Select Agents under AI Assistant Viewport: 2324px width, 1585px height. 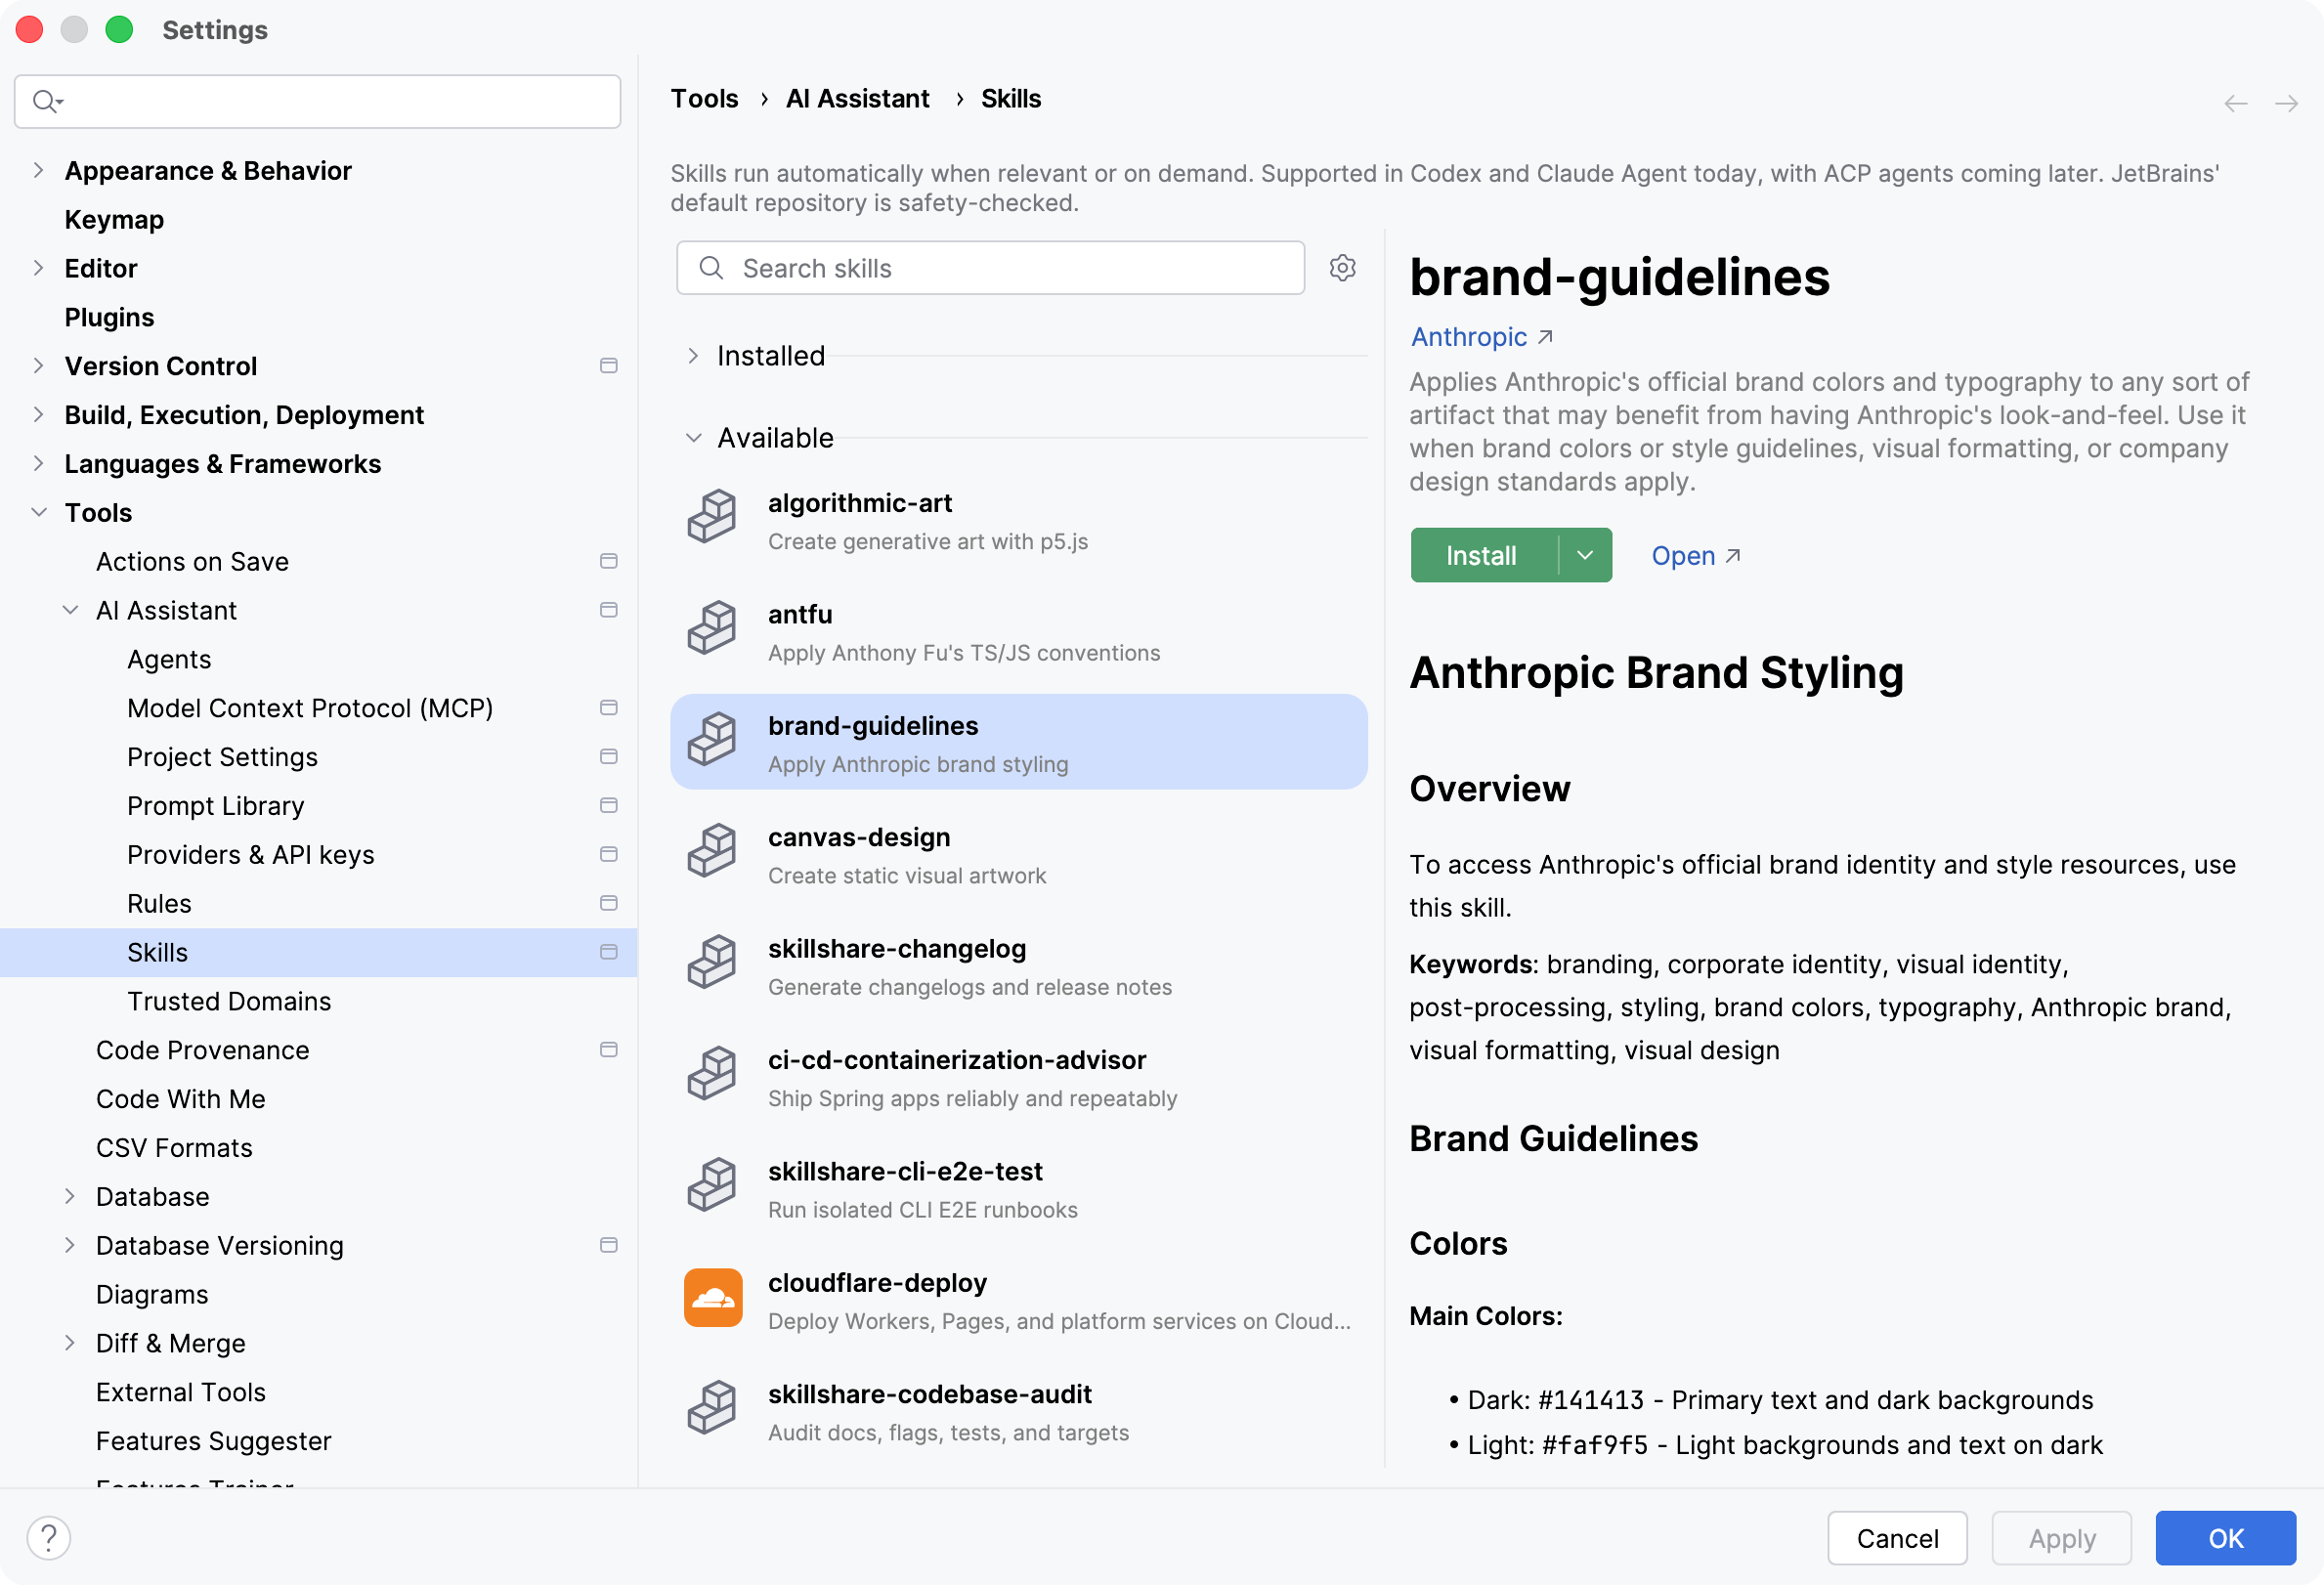pos(169,659)
